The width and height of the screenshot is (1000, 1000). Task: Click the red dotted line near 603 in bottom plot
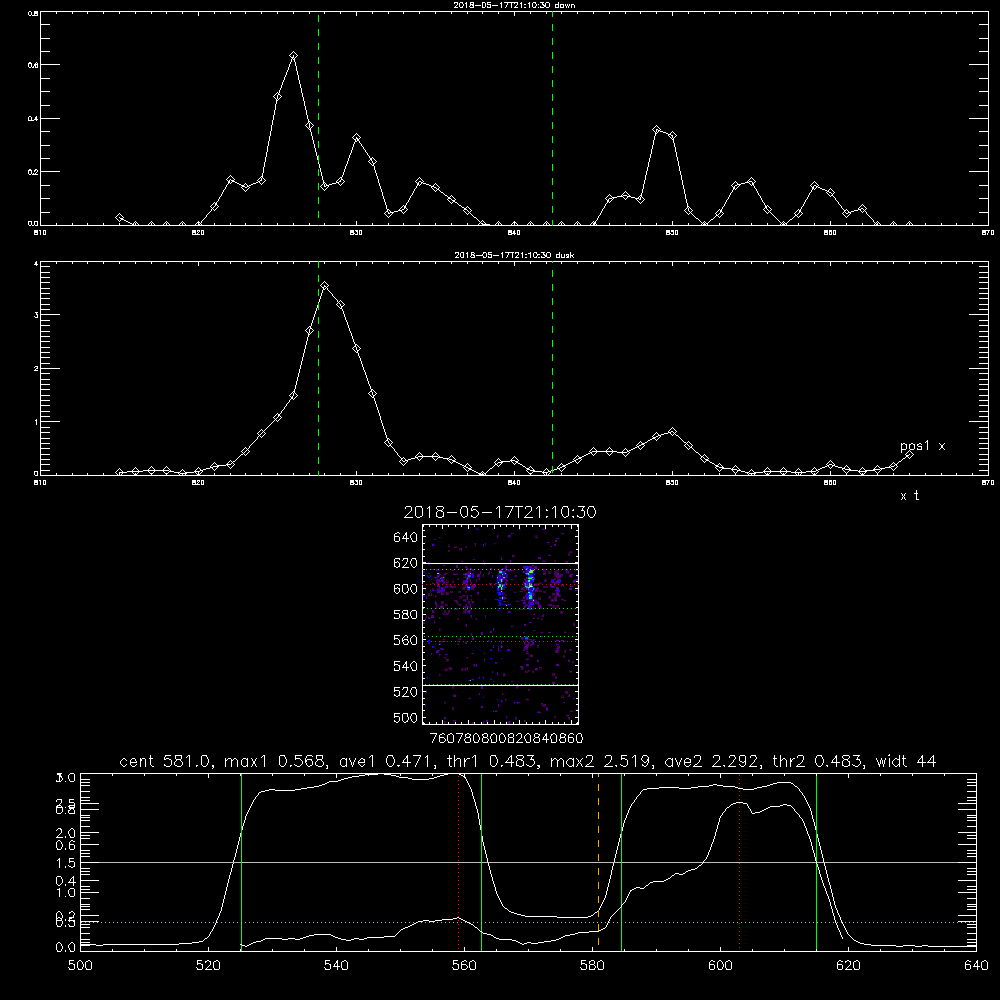[x=739, y=861]
